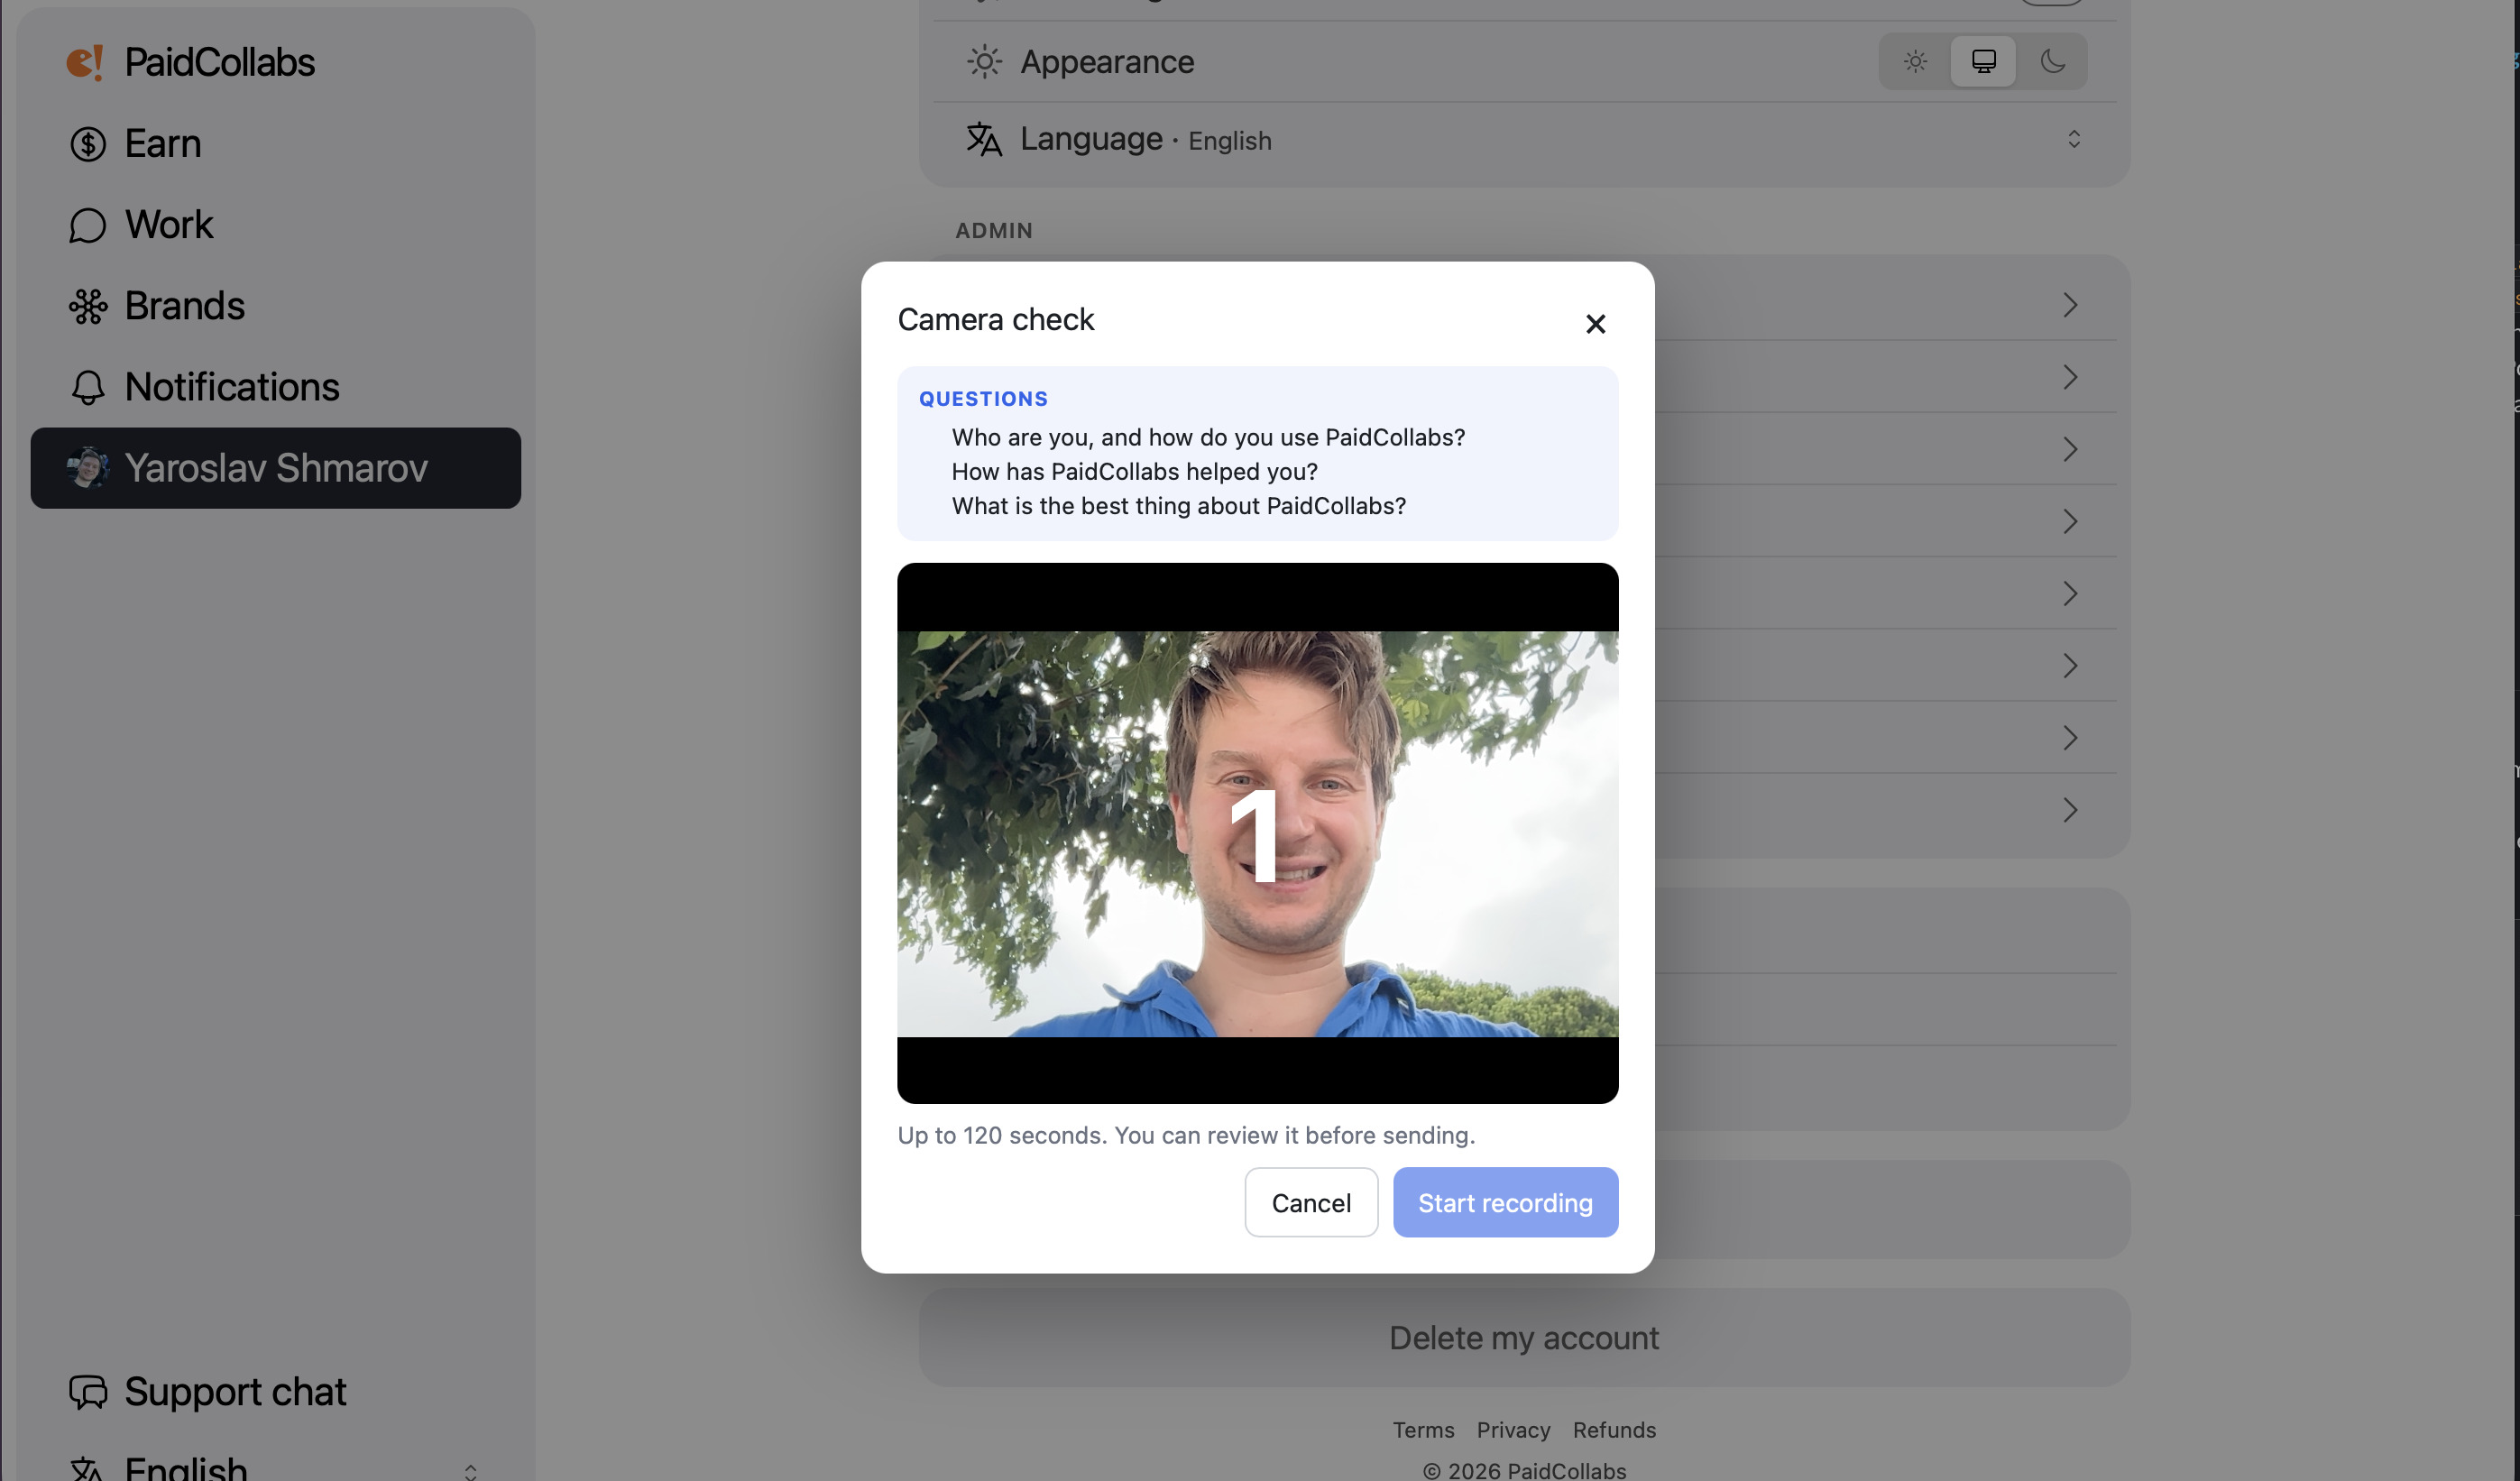
Task: Open the Language English dropdown
Action: pos(1524,140)
